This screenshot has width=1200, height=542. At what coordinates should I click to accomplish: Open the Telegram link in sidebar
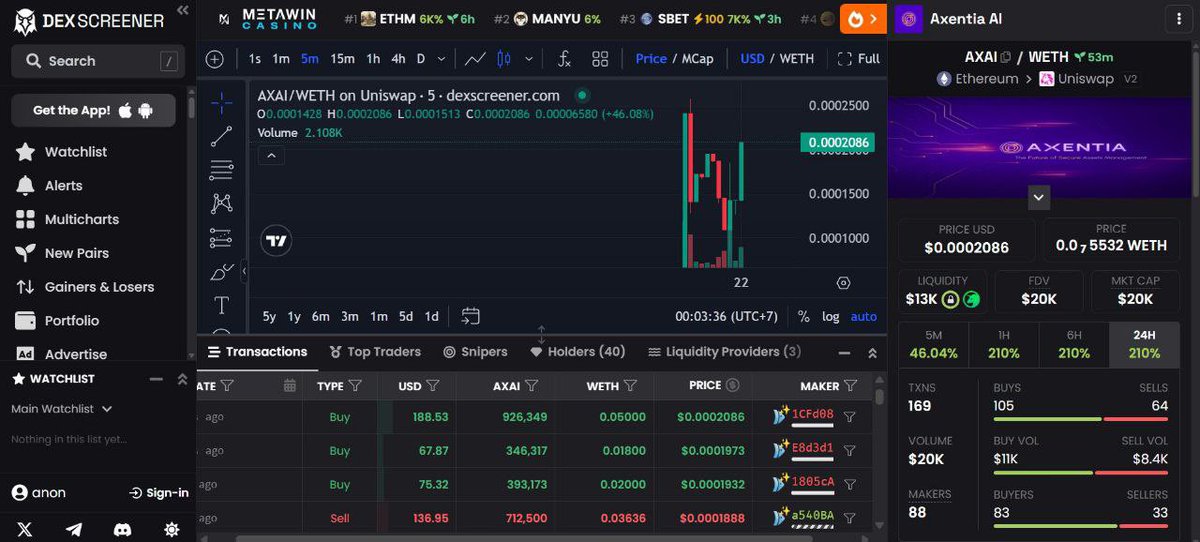click(74, 529)
